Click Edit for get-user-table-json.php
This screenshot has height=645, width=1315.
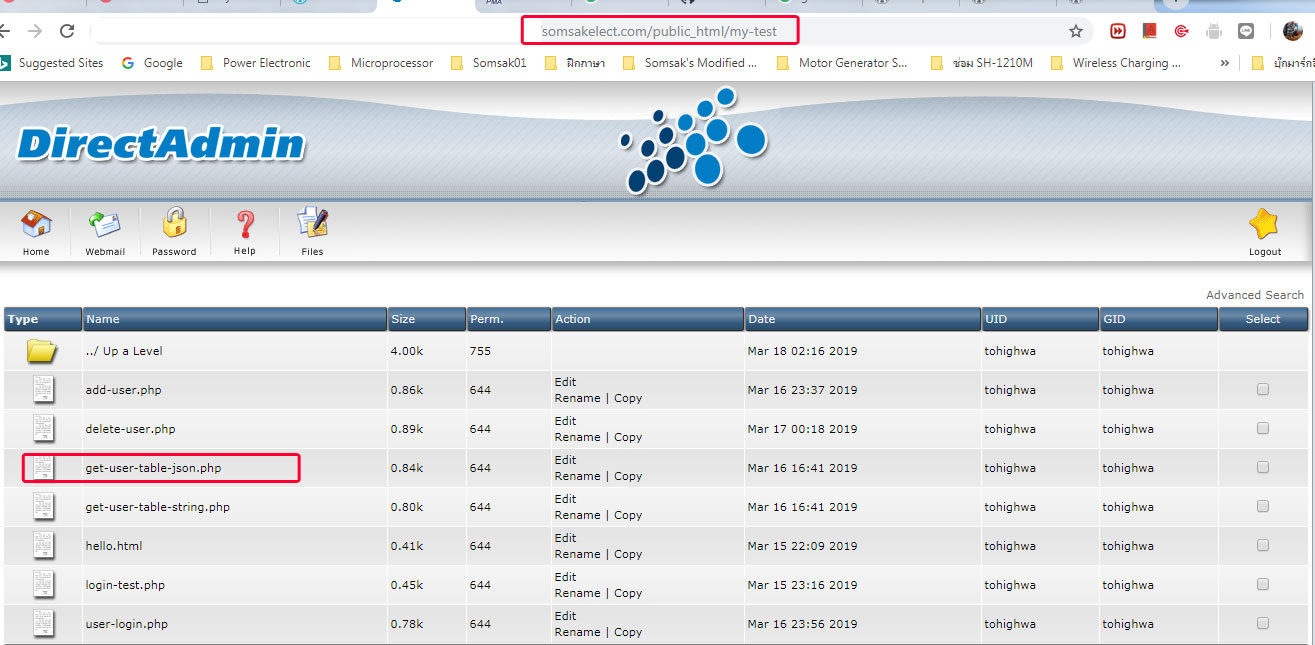pos(565,459)
